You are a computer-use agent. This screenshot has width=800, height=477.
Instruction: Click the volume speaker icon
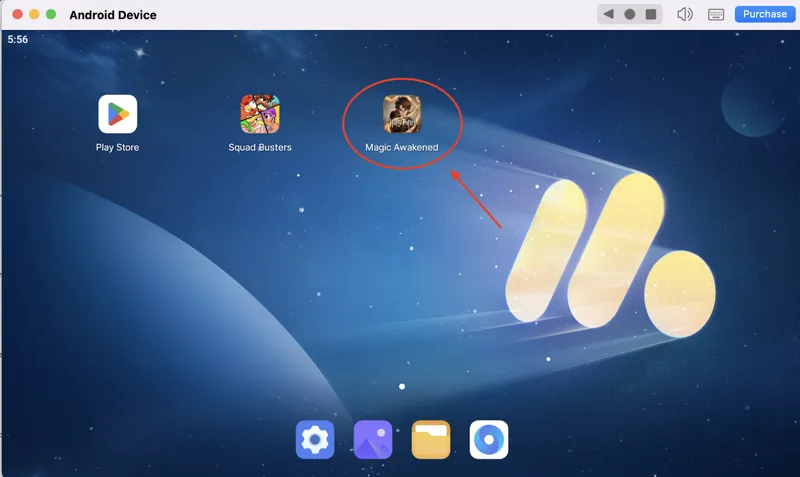tap(685, 14)
